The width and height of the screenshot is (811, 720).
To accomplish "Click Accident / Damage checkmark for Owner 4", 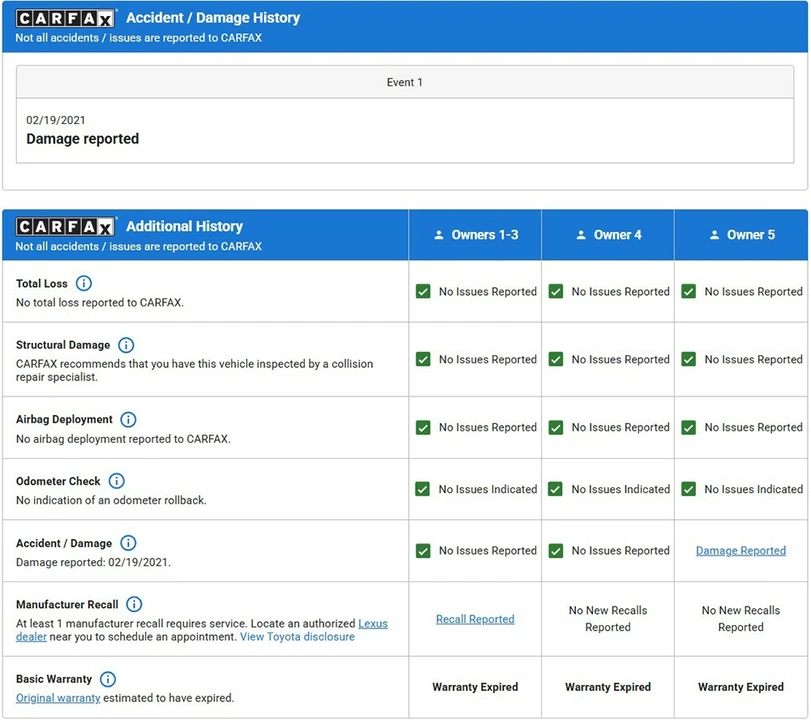I will tap(556, 550).
